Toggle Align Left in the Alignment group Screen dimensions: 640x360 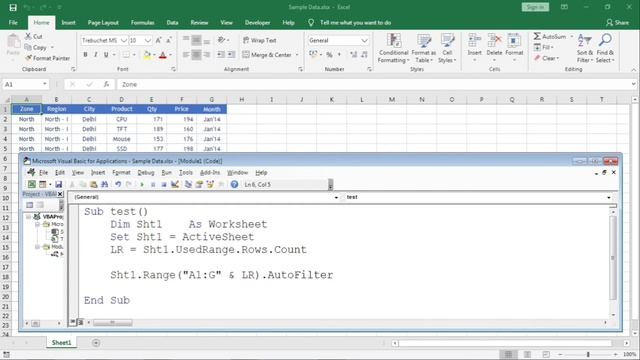point(186,55)
